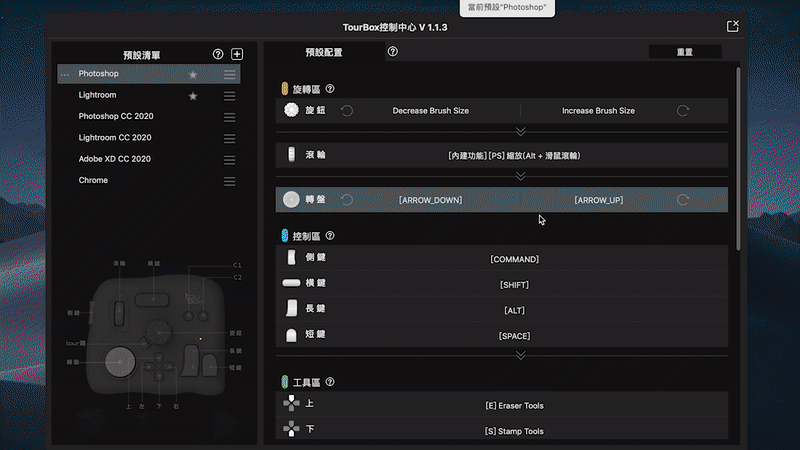The height and width of the screenshot is (450, 800).
Task: Click the D-pad 下 icon
Action: click(291, 429)
